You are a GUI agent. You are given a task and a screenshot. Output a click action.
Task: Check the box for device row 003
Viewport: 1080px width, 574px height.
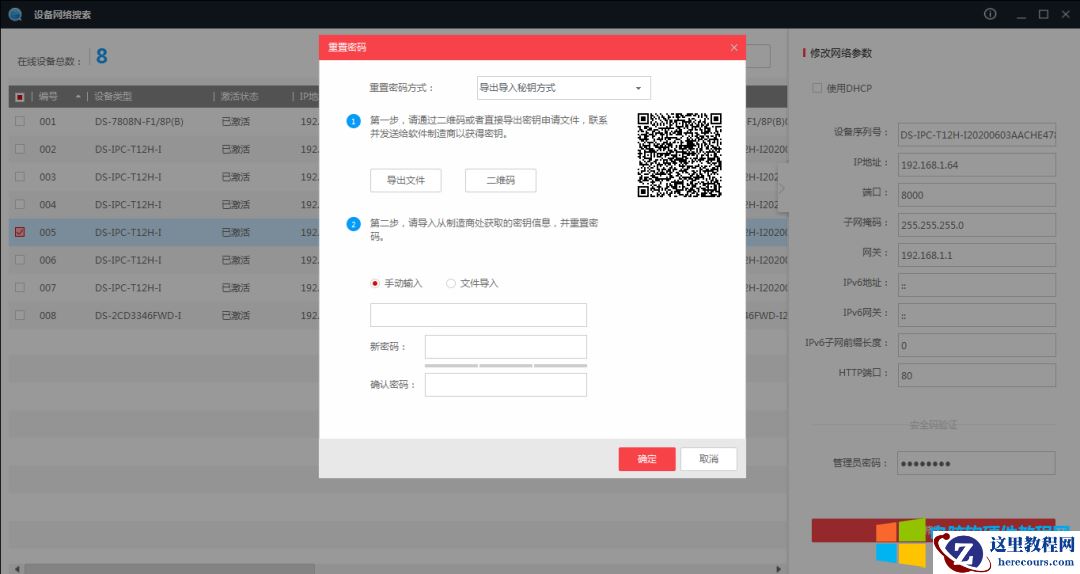click(x=20, y=176)
